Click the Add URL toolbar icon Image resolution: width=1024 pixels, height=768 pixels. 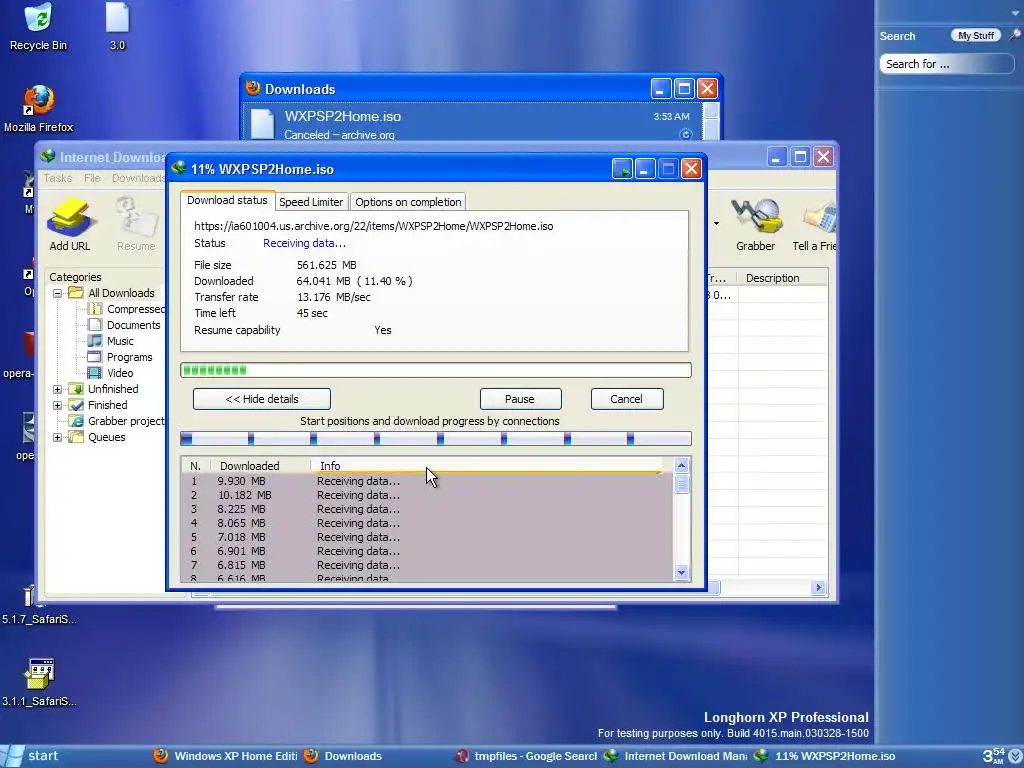point(70,225)
